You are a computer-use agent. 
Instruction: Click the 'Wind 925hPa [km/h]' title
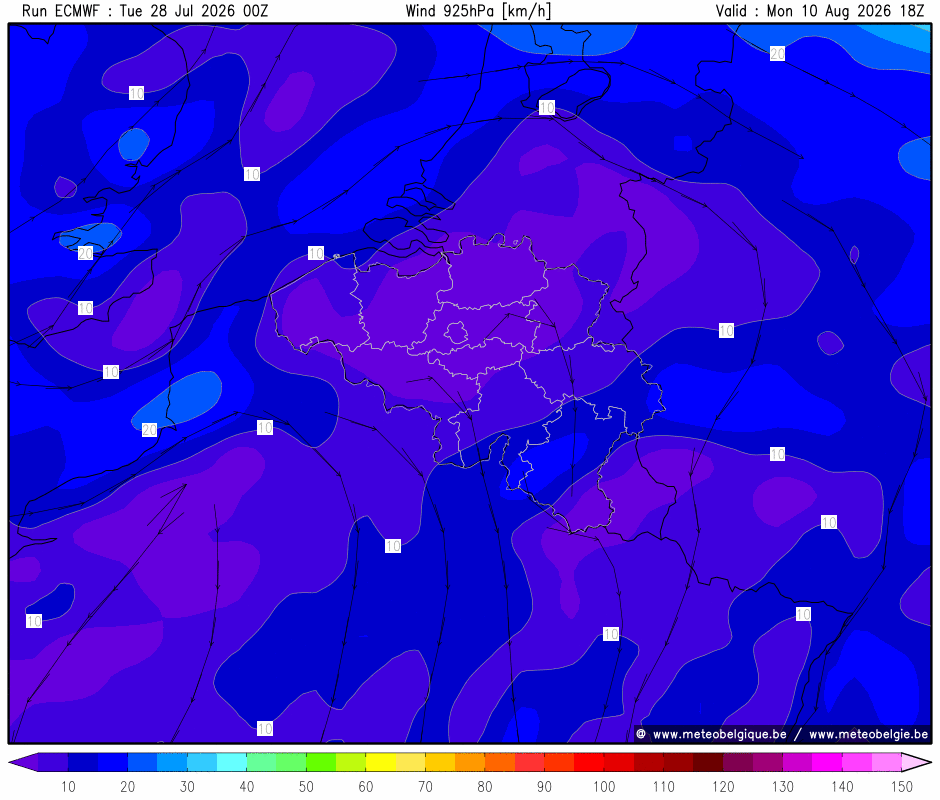pyautogui.click(x=478, y=11)
